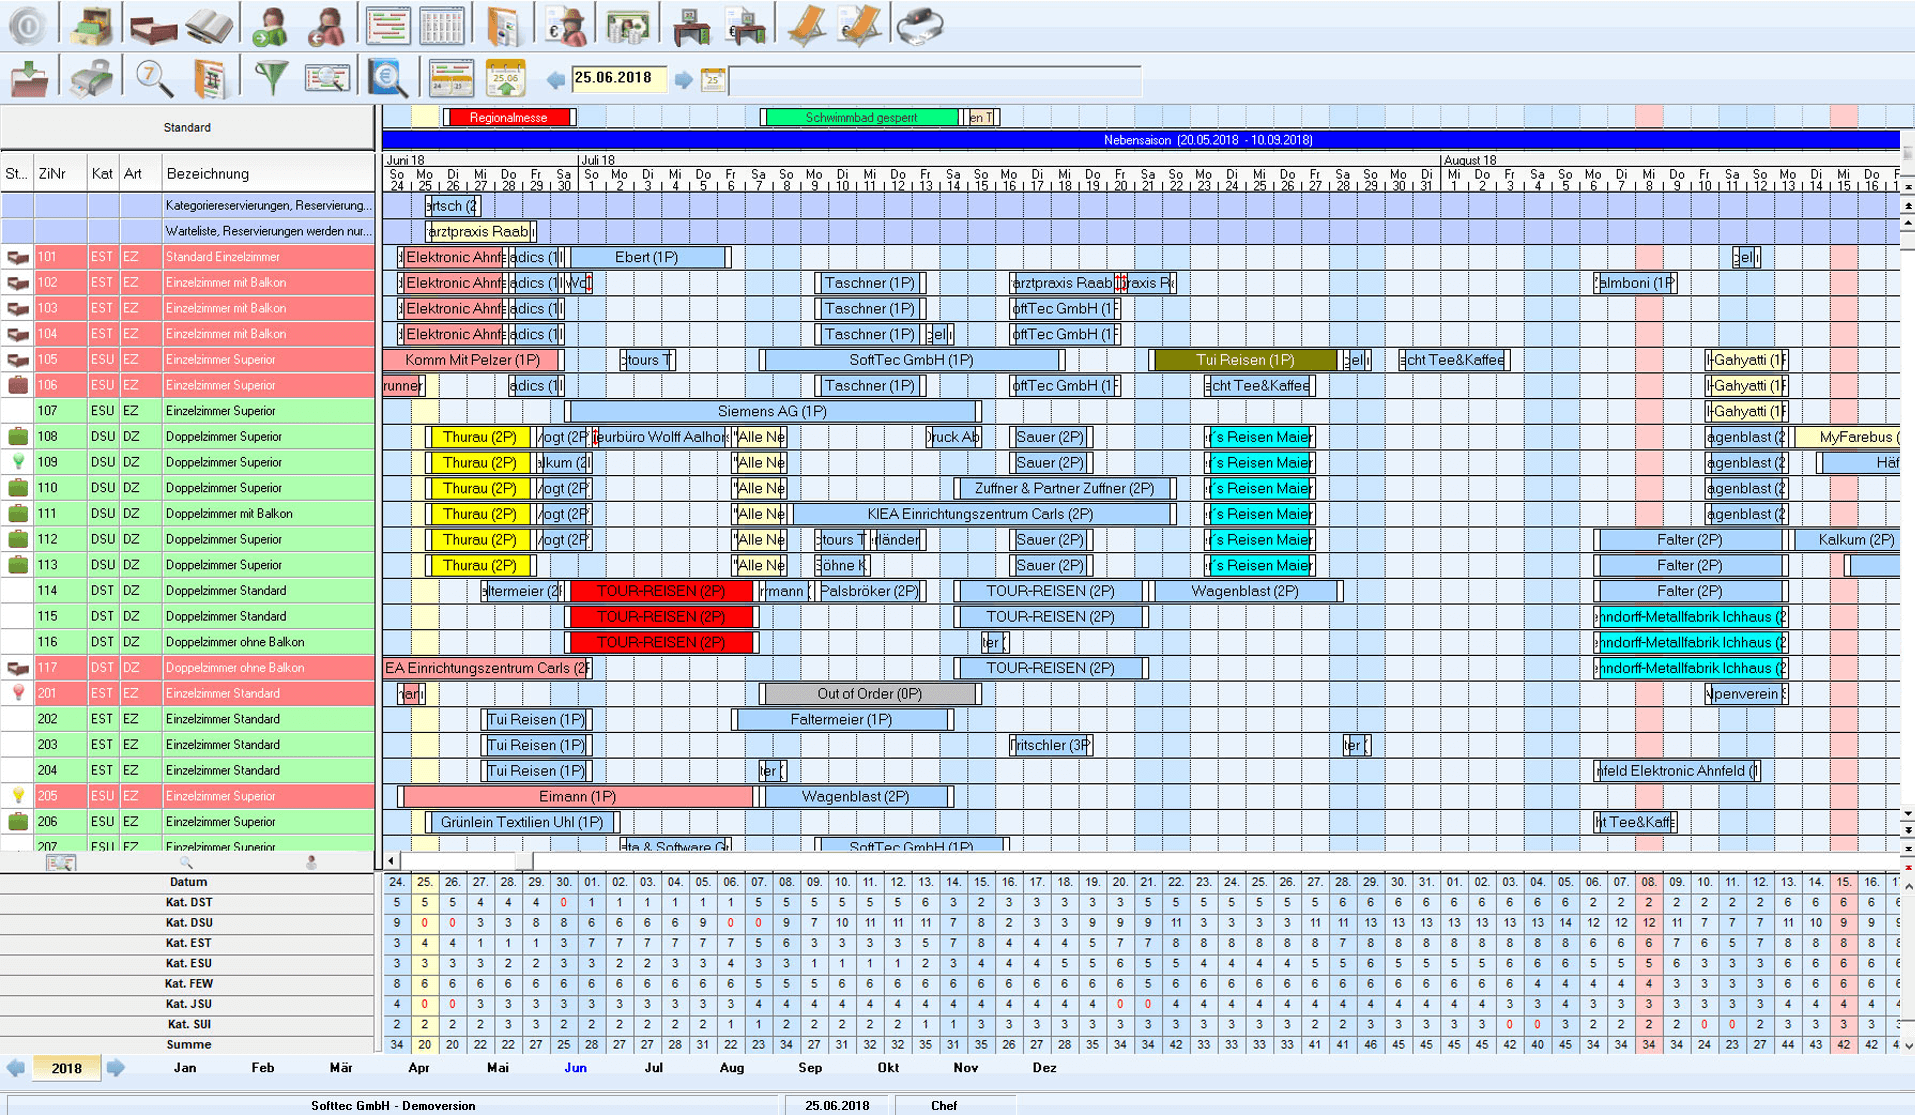Select the Out of Order booking bar

click(x=869, y=694)
